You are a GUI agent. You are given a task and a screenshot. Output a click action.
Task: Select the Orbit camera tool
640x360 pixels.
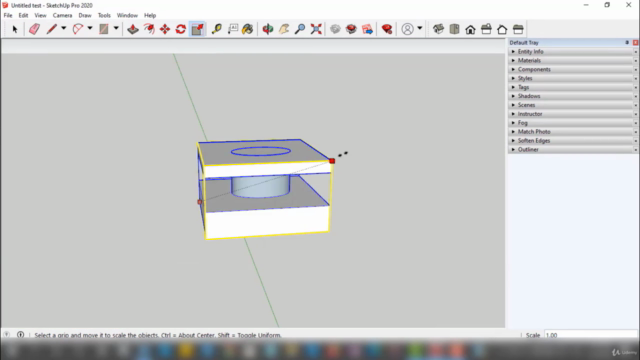[268, 29]
